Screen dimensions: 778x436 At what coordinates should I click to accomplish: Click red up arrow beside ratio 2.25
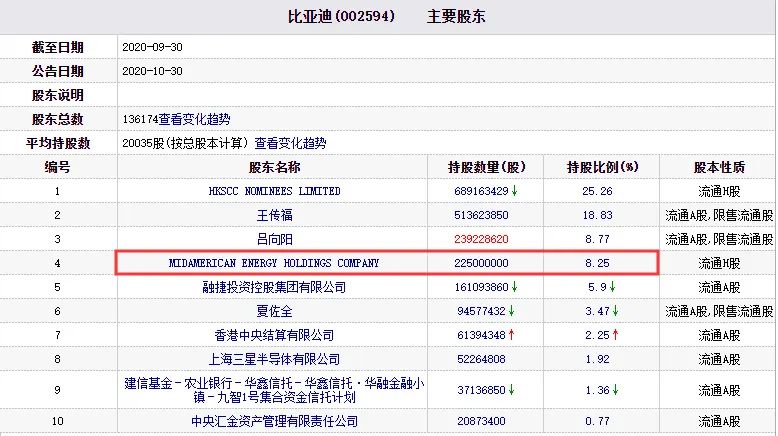615,335
